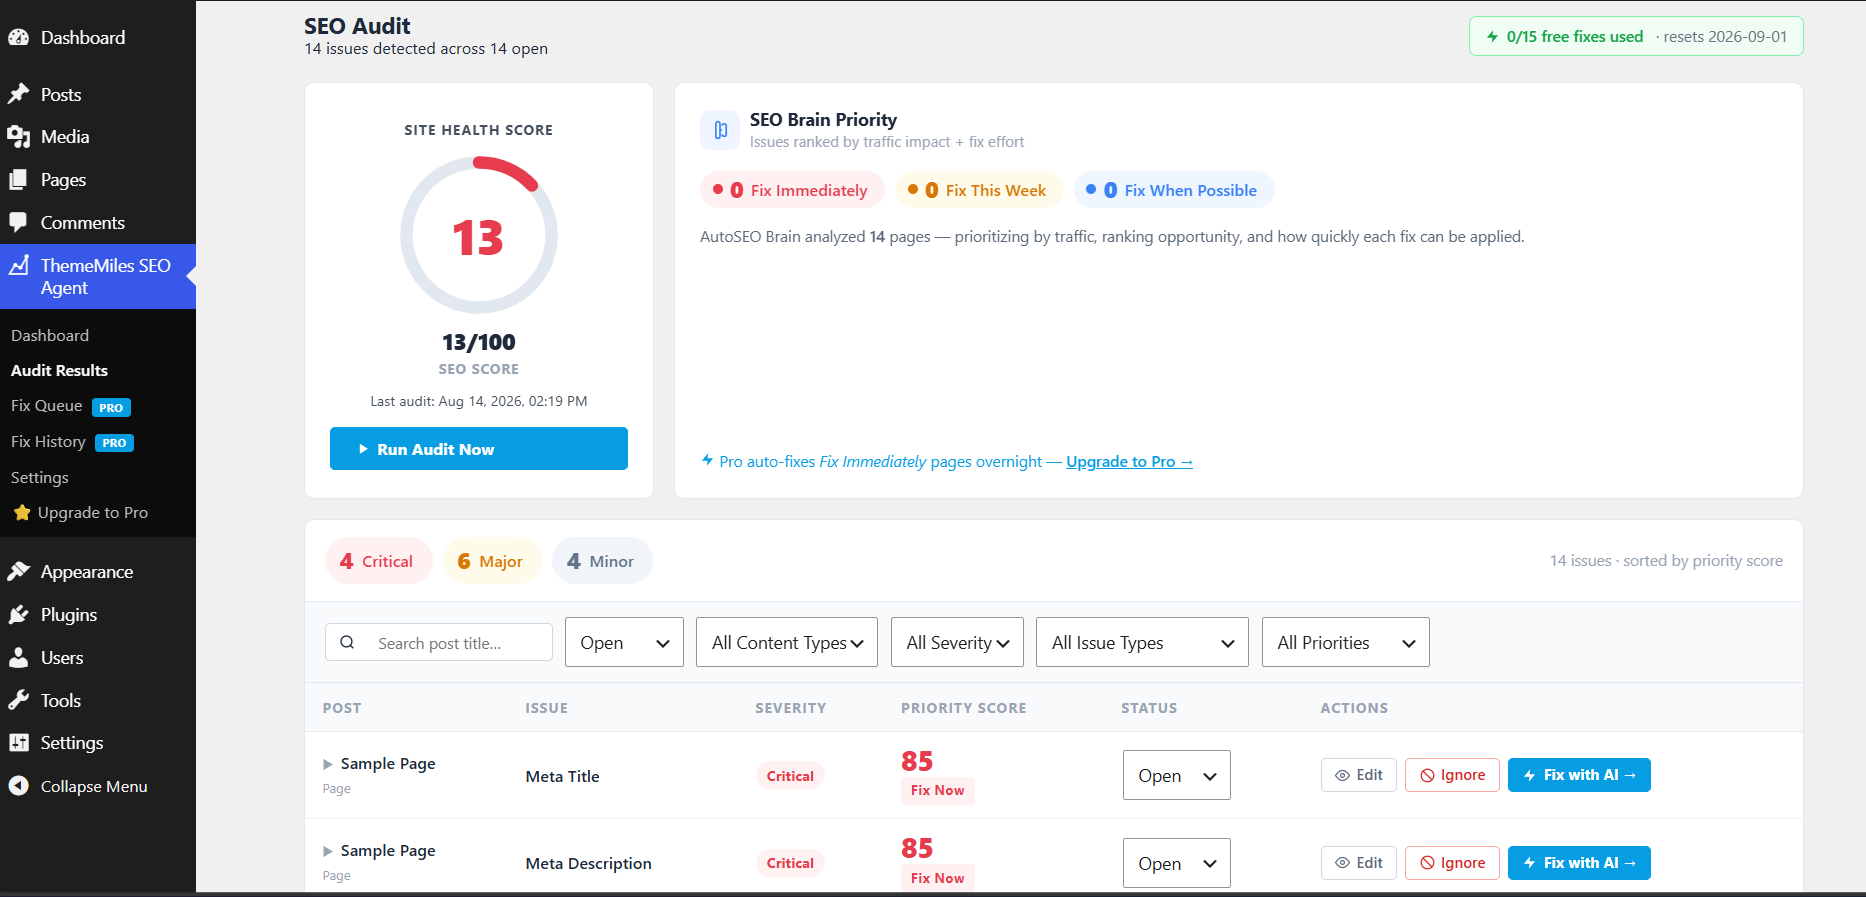Click Edit for the Meta Description issue
The image size is (1866, 897).
pyautogui.click(x=1358, y=863)
